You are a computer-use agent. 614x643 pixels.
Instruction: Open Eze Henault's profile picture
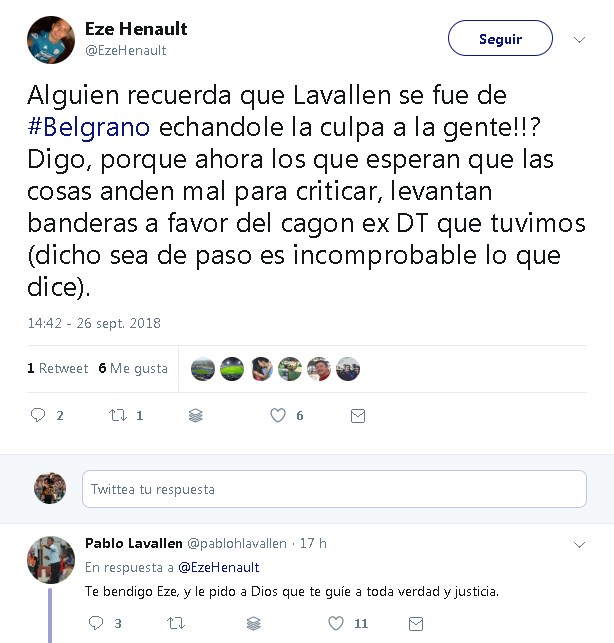pyautogui.click(x=51, y=40)
